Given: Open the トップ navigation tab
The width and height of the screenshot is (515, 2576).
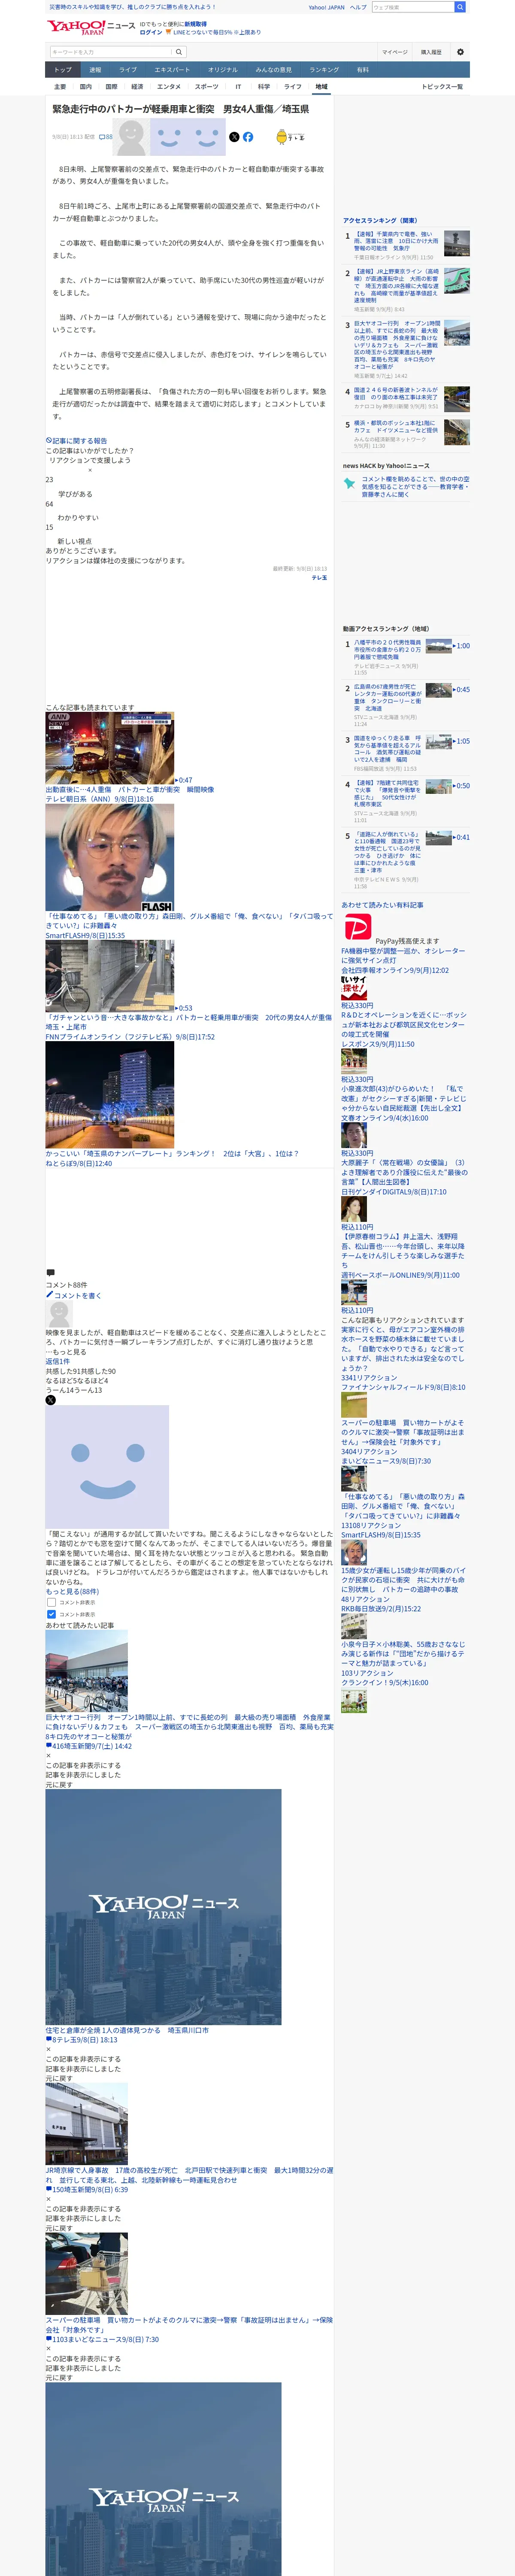Looking at the screenshot, I should (x=63, y=70).
